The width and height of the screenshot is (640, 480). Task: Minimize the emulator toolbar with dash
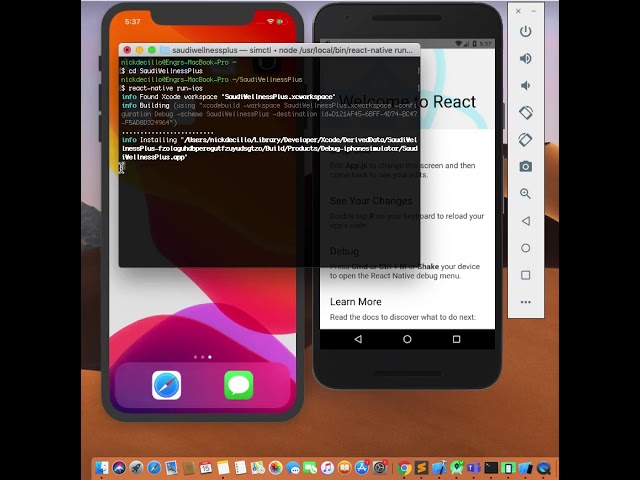pyautogui.click(x=533, y=11)
